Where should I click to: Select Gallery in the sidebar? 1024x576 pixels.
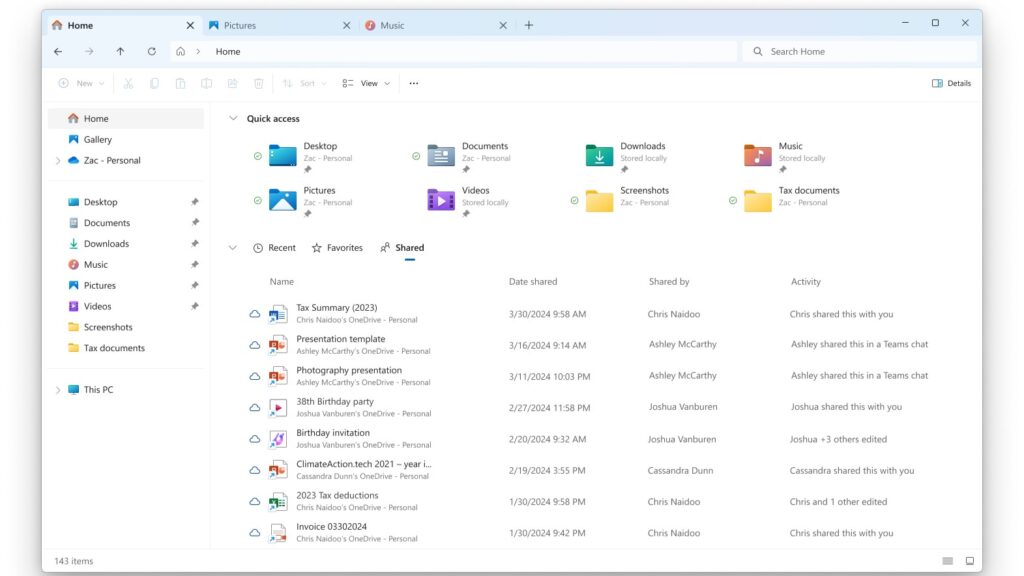tap(97, 140)
